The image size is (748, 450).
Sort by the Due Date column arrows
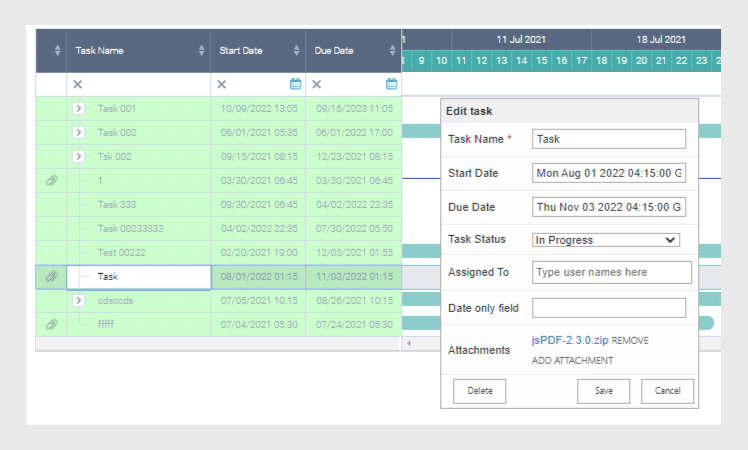392,50
